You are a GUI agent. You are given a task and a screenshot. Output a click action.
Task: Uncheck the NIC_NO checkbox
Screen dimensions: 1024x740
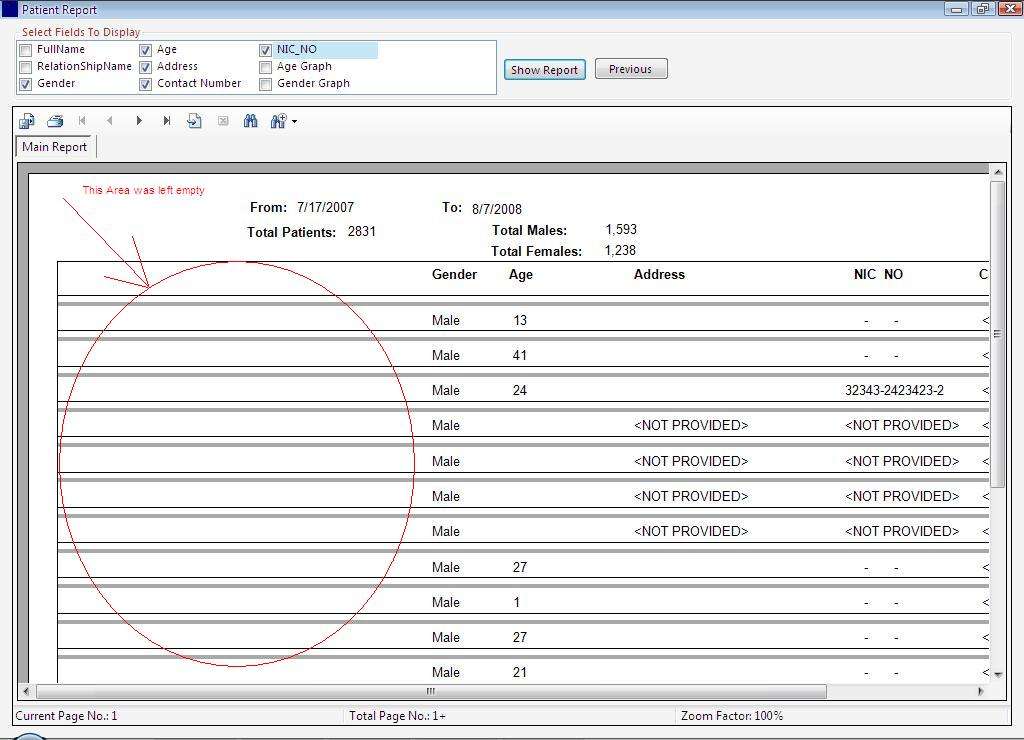click(x=265, y=50)
